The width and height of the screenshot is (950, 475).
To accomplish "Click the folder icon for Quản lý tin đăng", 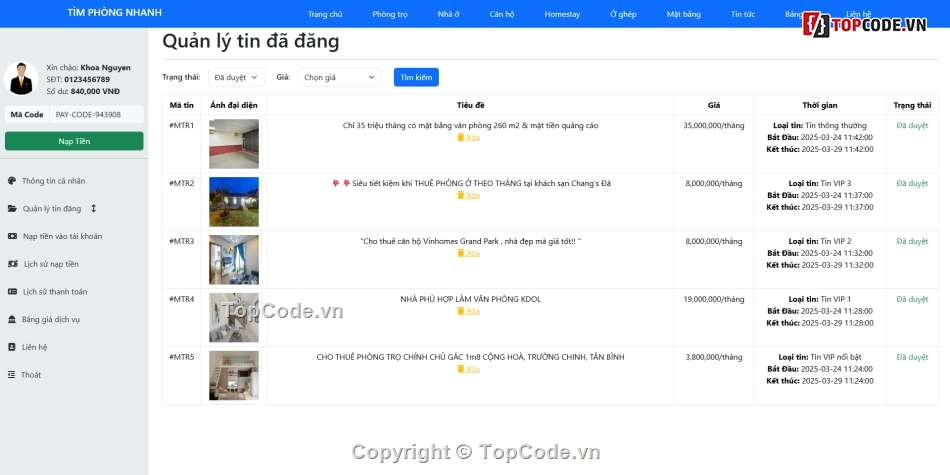I will (12, 209).
